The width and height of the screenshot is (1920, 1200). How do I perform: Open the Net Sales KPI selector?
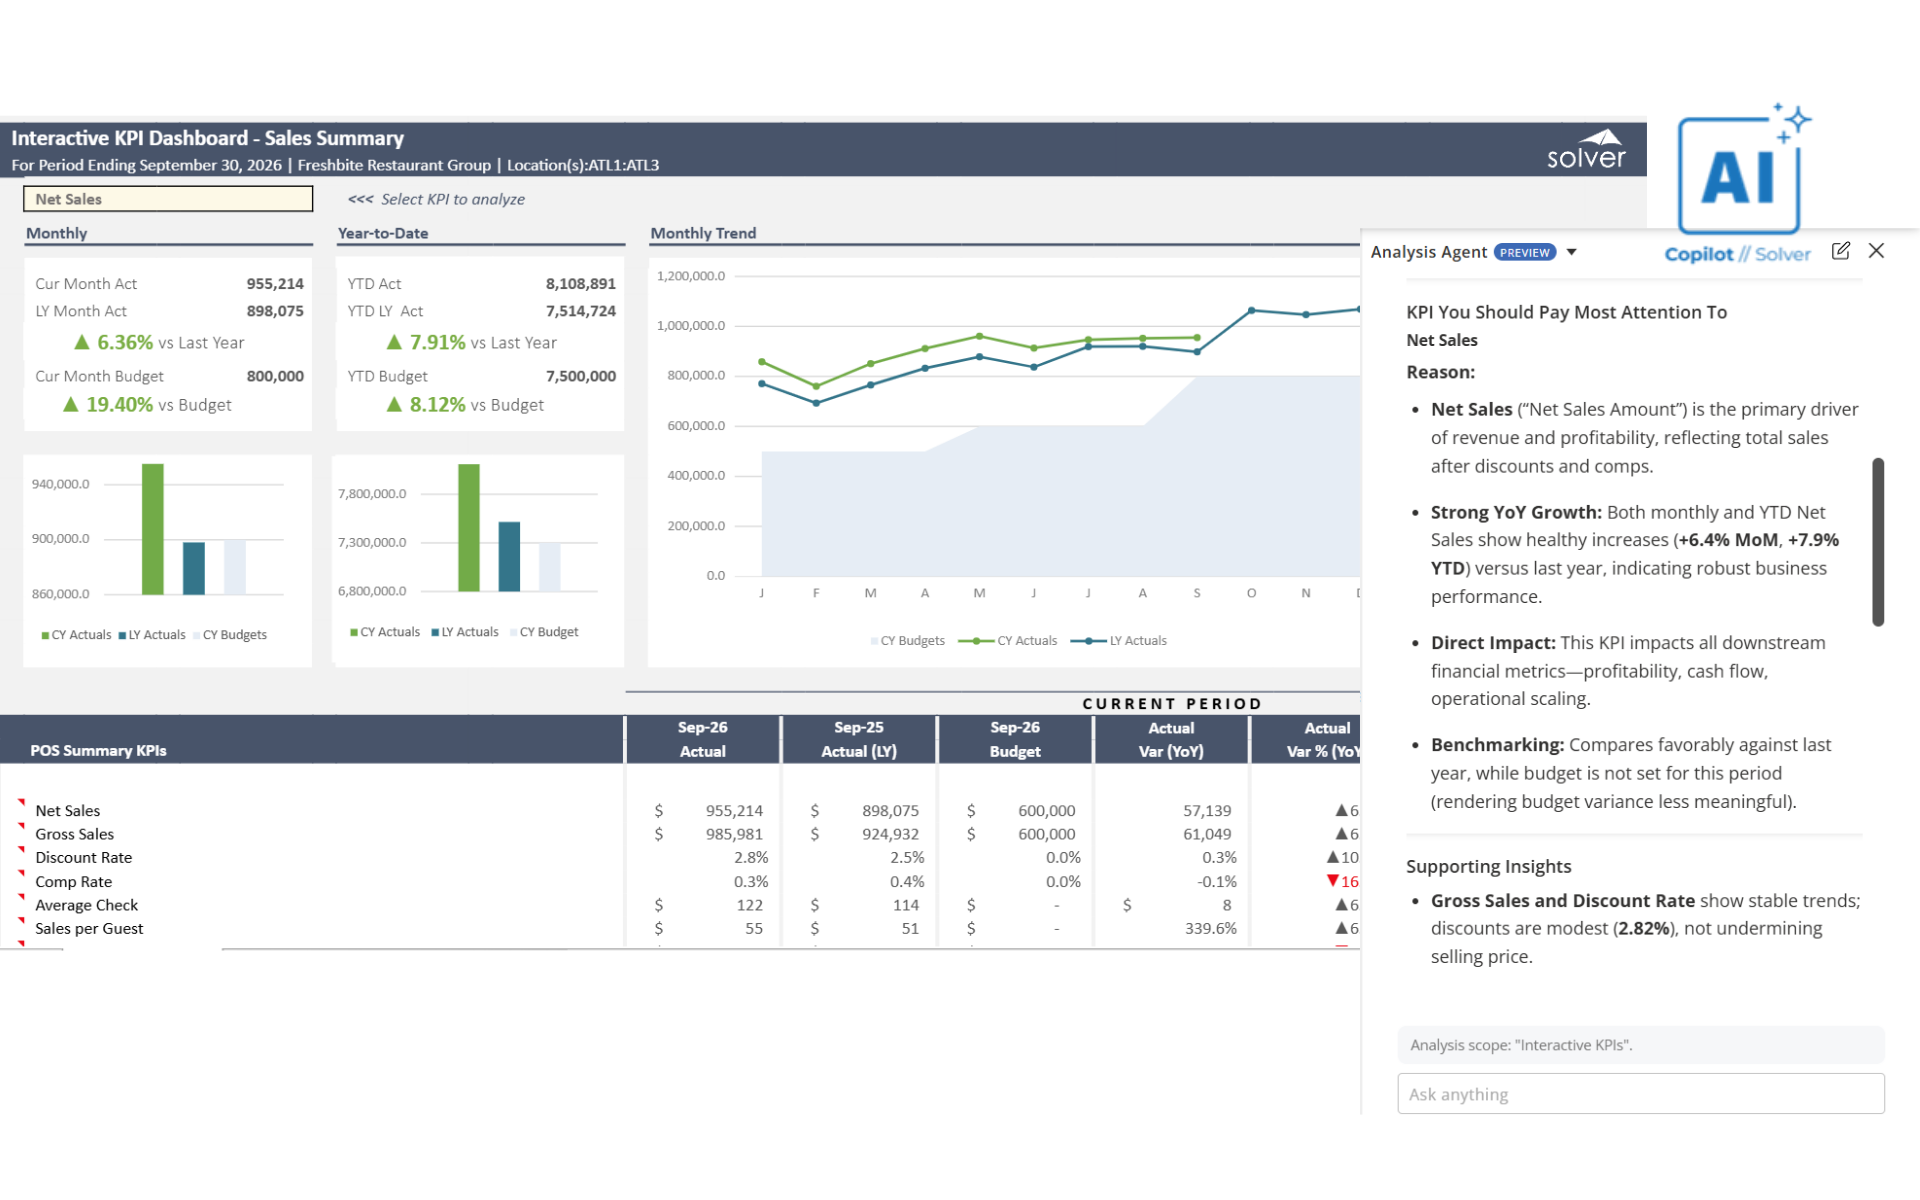(x=168, y=199)
